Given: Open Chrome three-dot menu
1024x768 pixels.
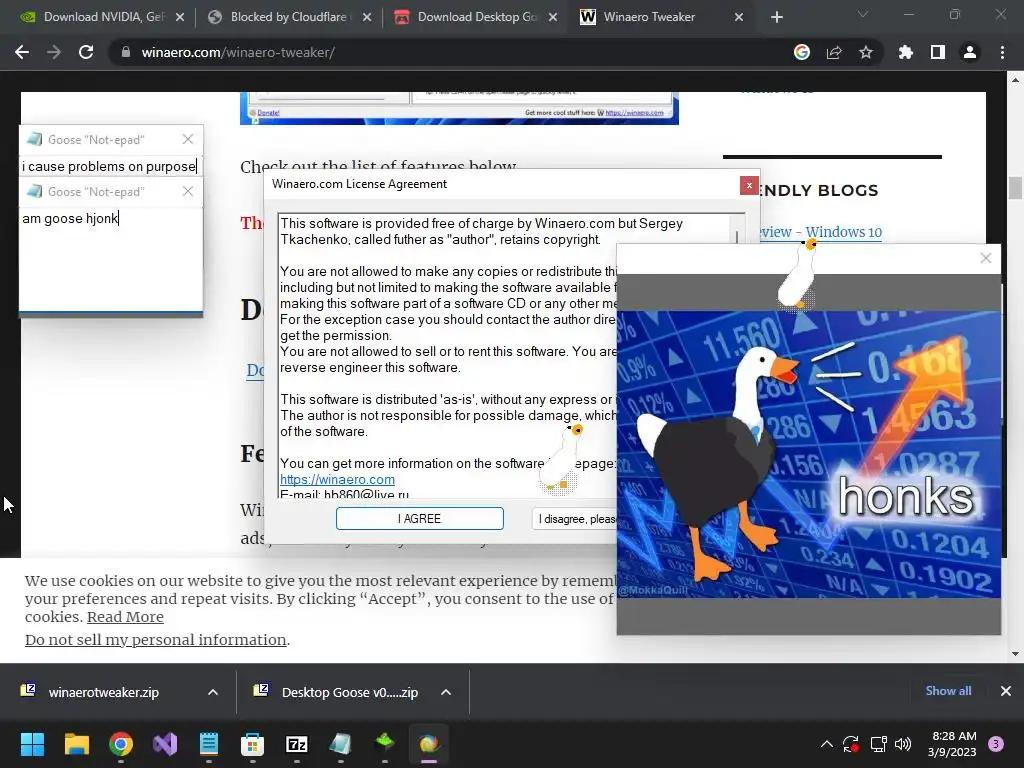Looking at the screenshot, I should [x=1002, y=52].
